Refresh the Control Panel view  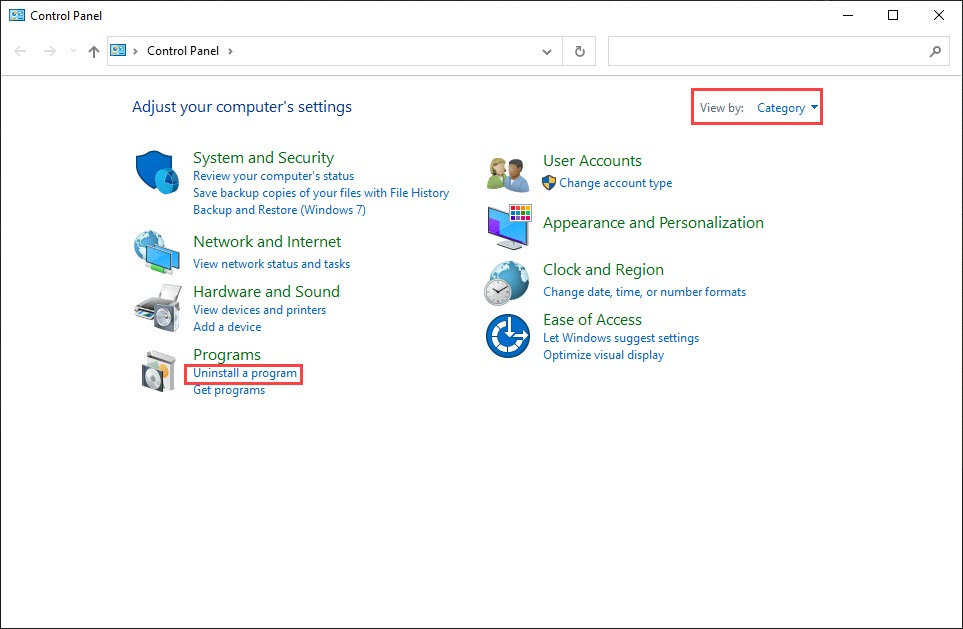pos(580,52)
